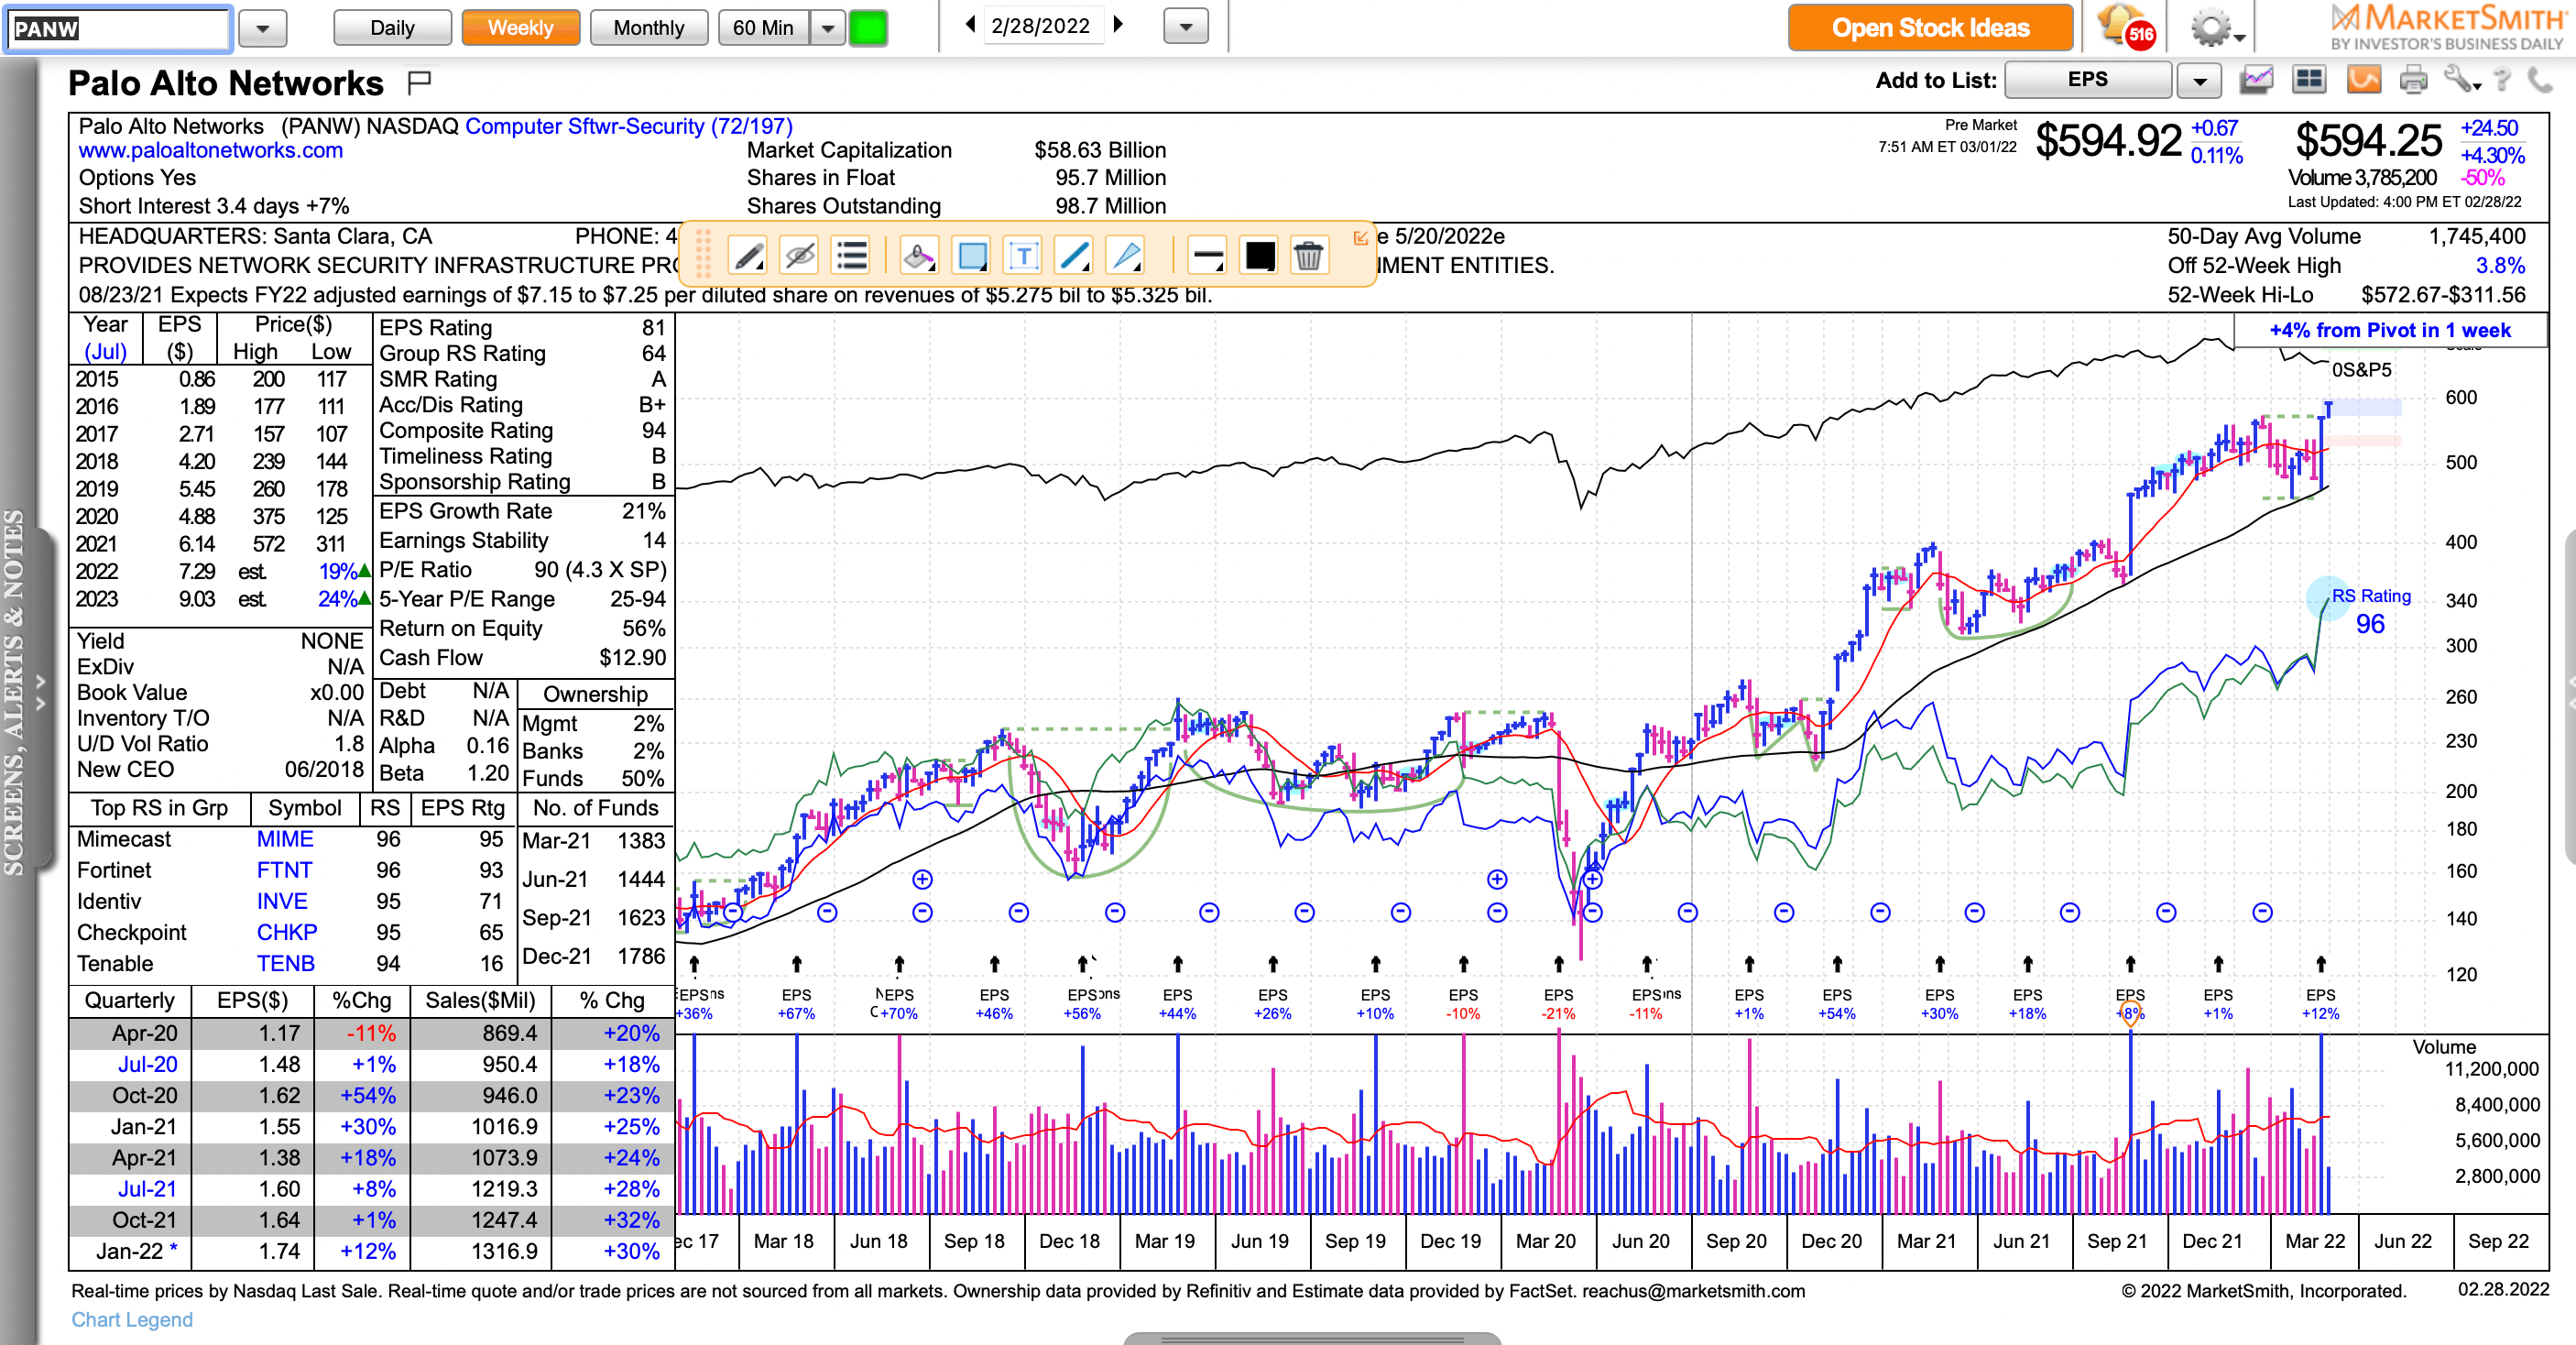Image resolution: width=2576 pixels, height=1345 pixels.
Task: Click the RS Rating 96 chart label
Action: [2370, 611]
